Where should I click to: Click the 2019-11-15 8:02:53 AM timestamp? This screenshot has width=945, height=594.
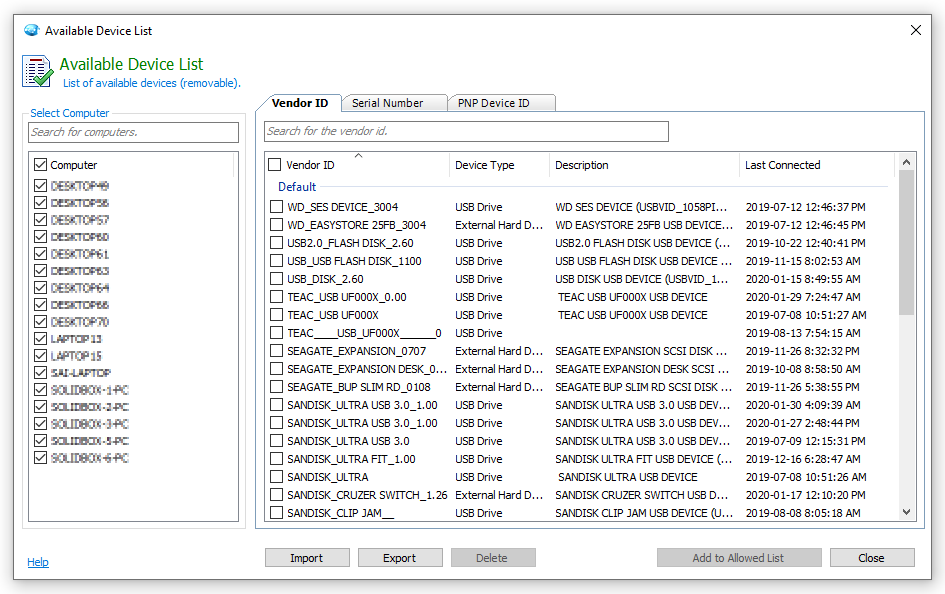click(803, 261)
